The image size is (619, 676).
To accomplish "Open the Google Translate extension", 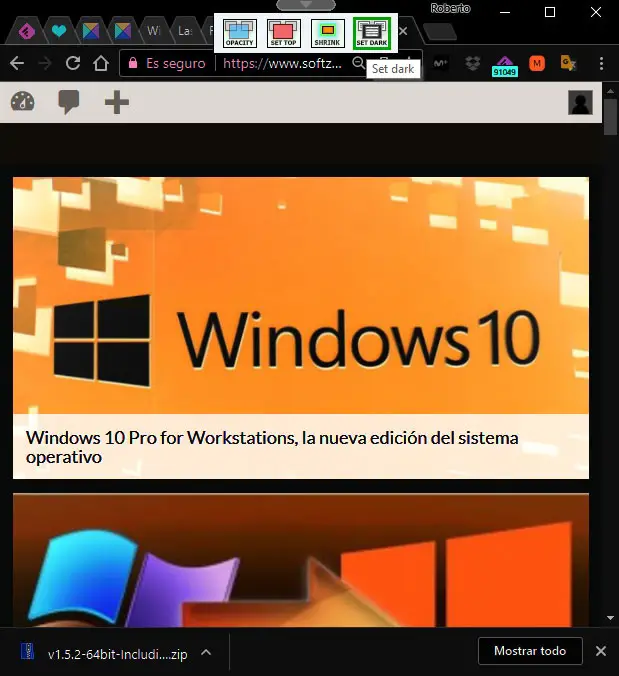I will [x=568, y=64].
